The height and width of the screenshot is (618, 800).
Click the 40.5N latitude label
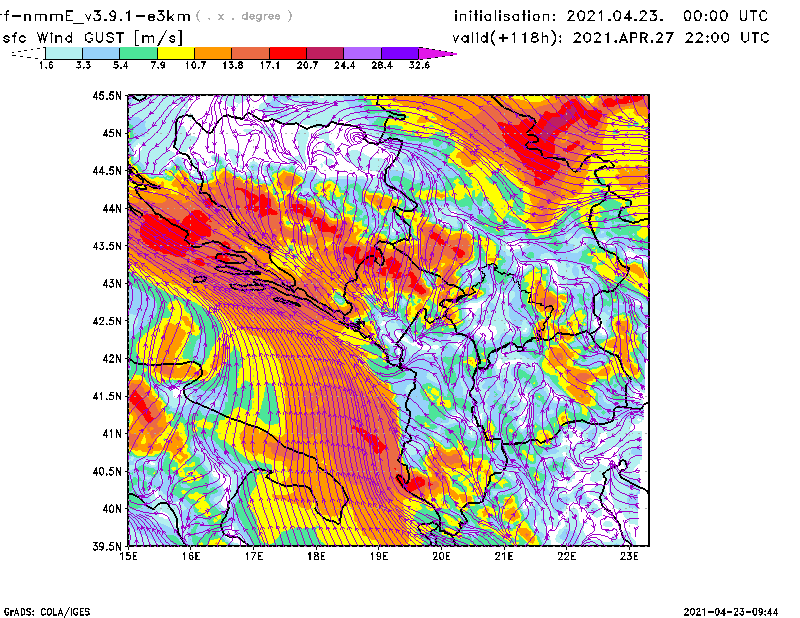(x=107, y=472)
